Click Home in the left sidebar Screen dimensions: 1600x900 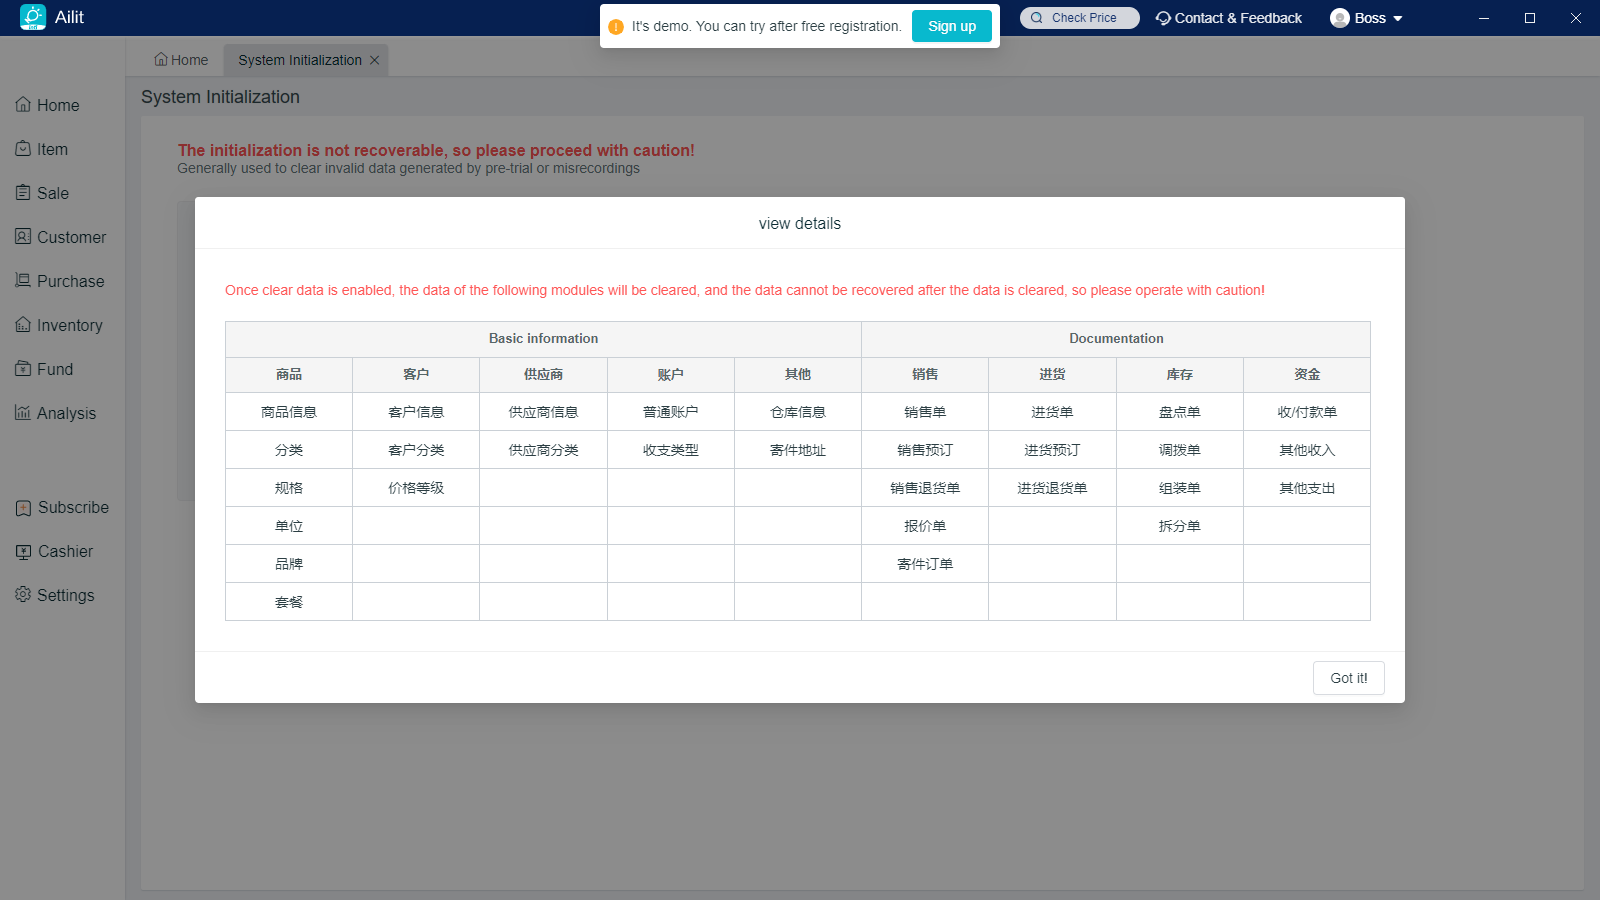[x=57, y=105]
